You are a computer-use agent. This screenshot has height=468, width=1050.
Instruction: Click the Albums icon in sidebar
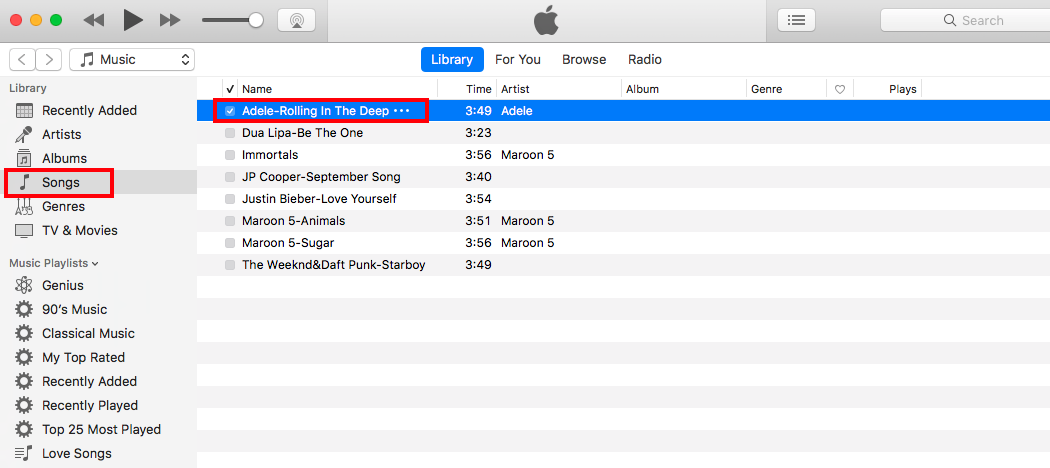[24, 159]
